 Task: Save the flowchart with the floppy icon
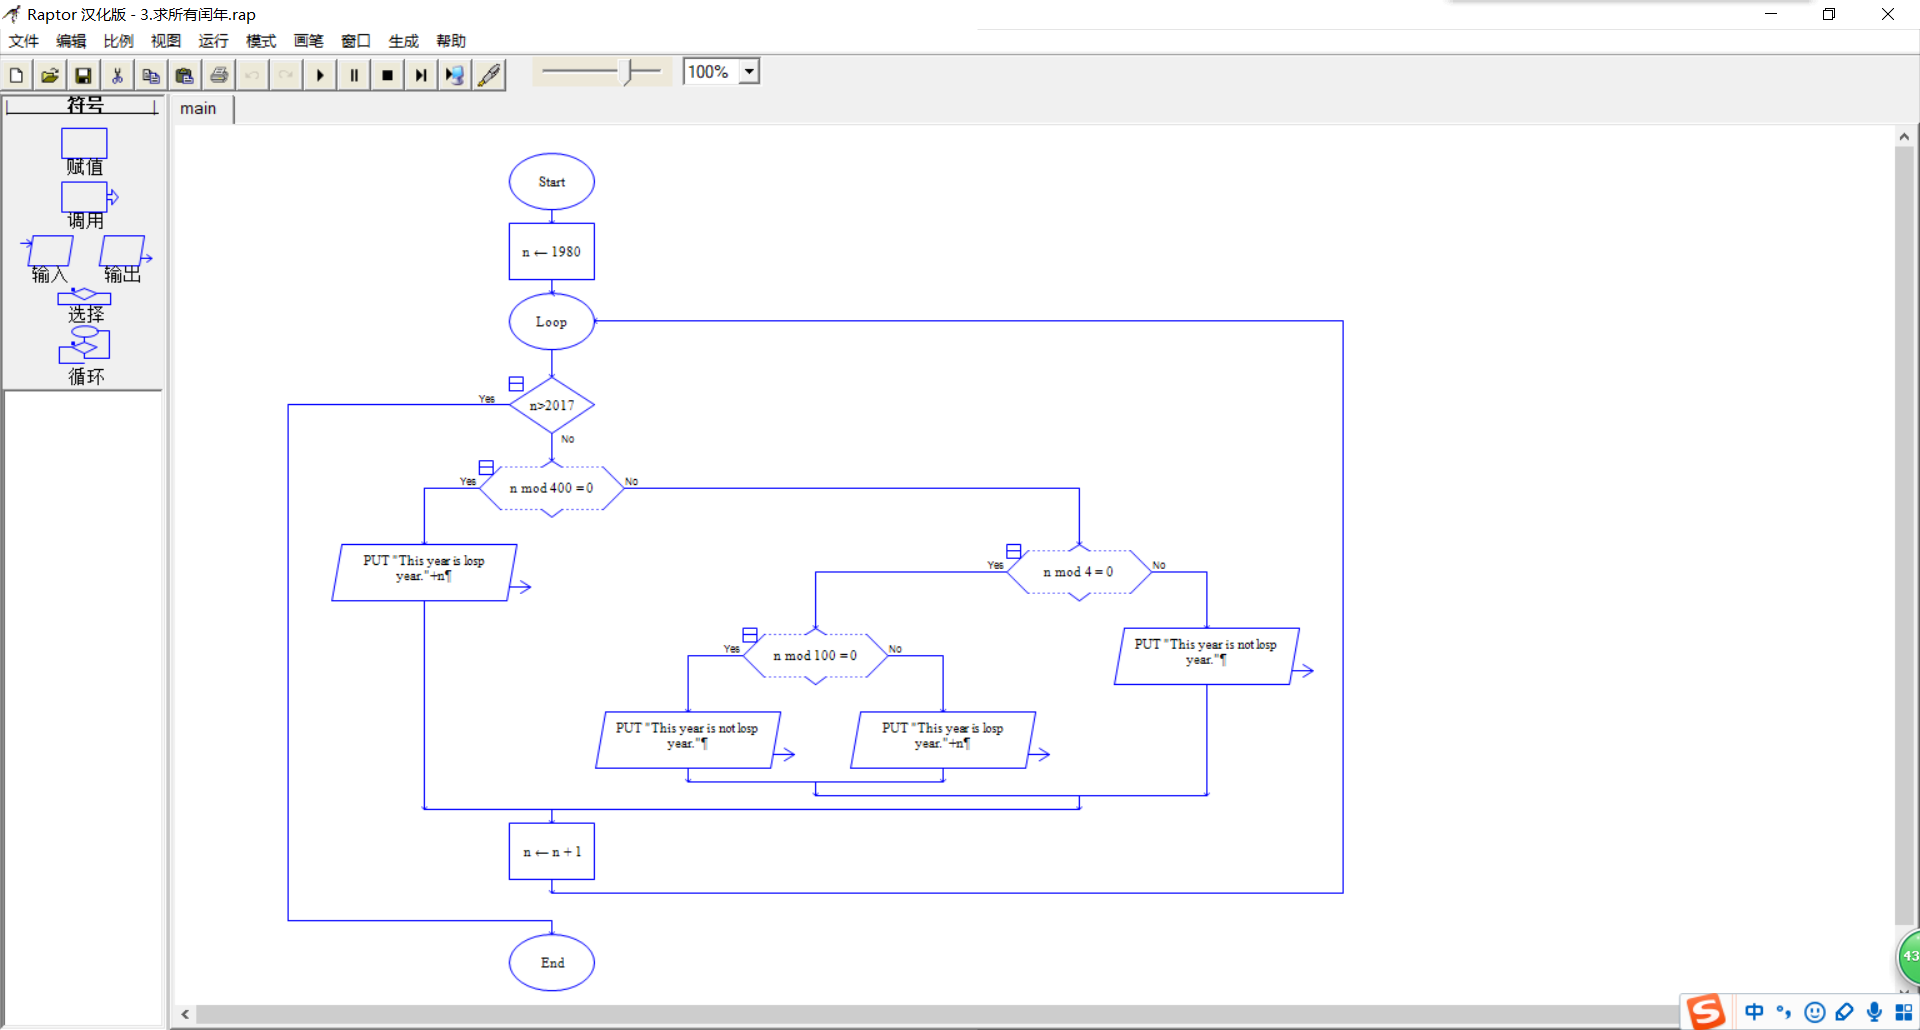coord(84,75)
